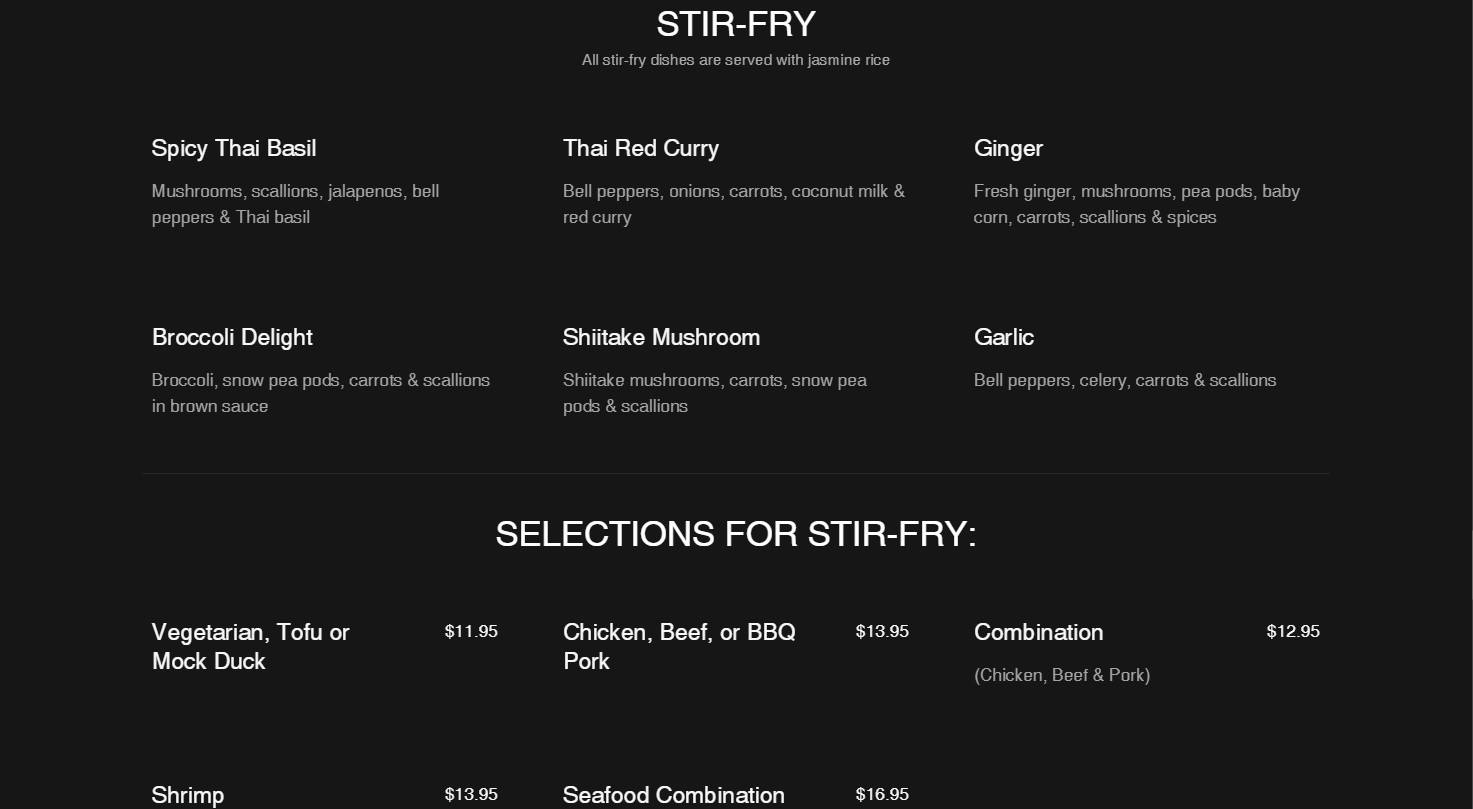Select the Vegetarian, Tofu or Mock Duck option
The image size is (1473, 809).
point(251,646)
